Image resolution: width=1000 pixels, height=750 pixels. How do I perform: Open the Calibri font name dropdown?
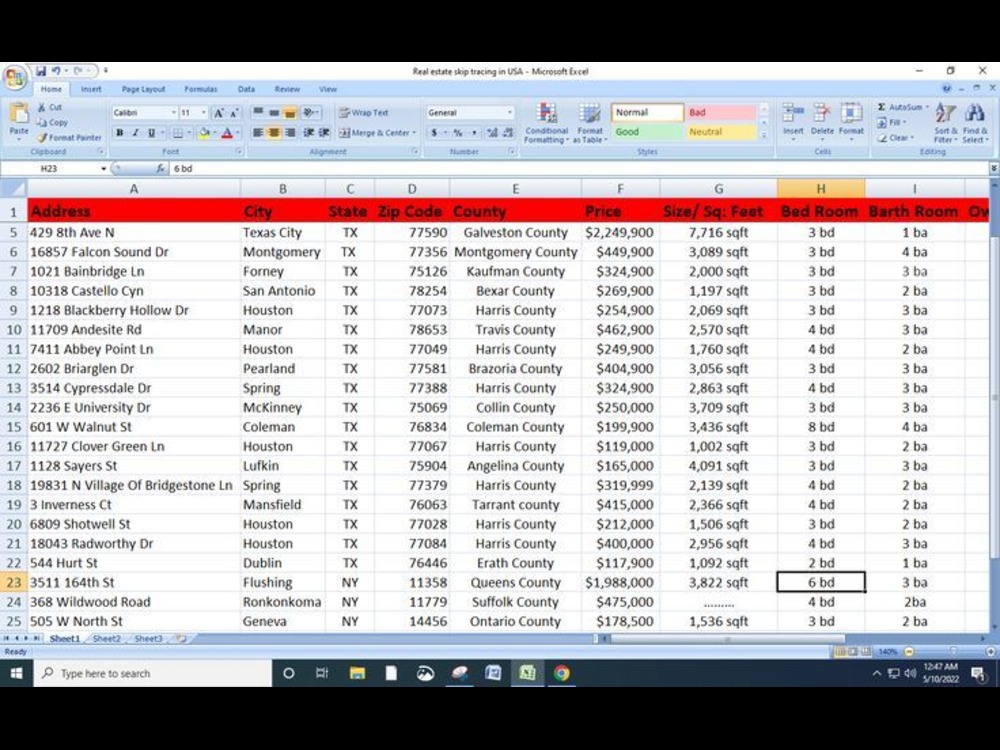point(173,113)
